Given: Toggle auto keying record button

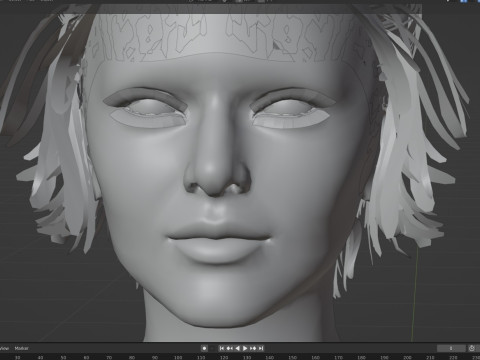Looking at the screenshot, I should [204, 348].
